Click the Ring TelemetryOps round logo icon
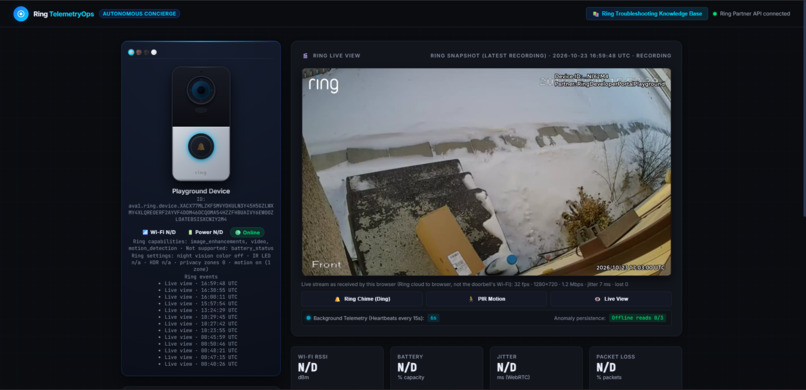806x390 pixels. pyautogui.click(x=21, y=14)
